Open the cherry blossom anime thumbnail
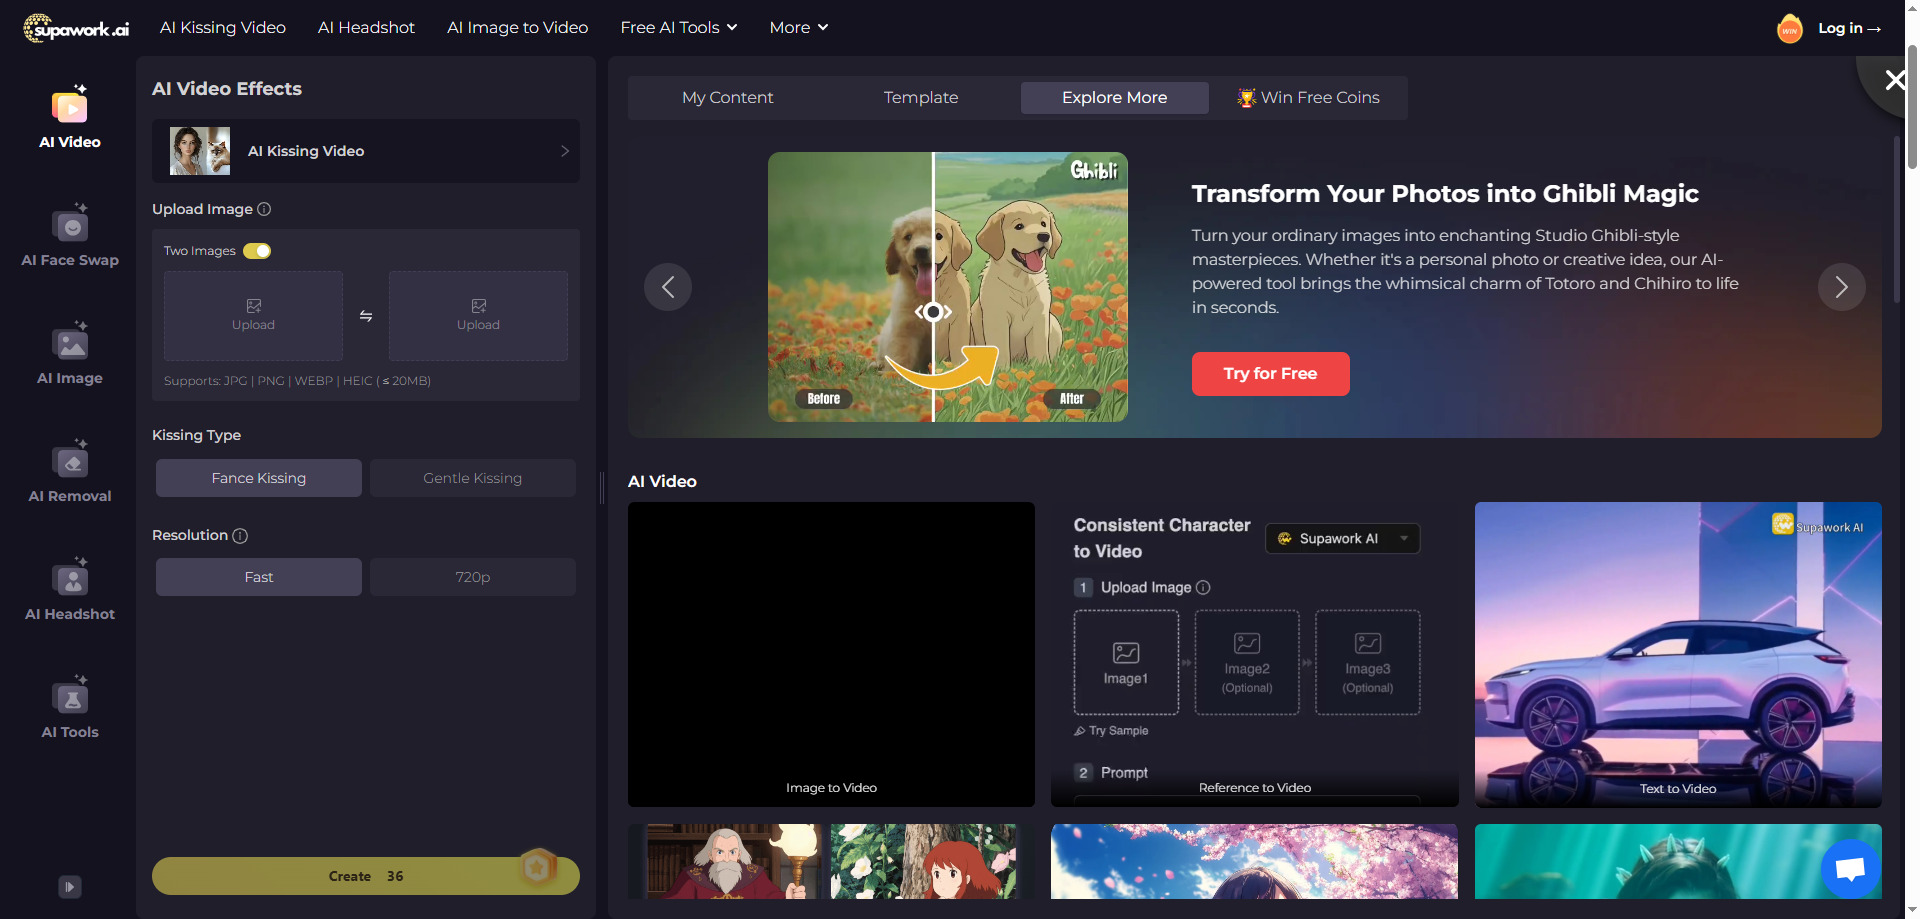The width and height of the screenshot is (1920, 919). tap(1255, 861)
